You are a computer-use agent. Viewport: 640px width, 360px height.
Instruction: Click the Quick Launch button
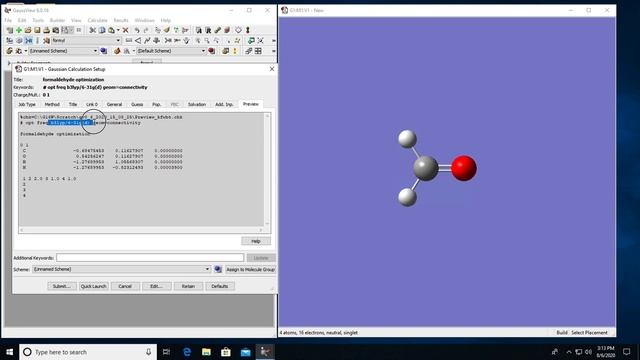(x=93, y=286)
